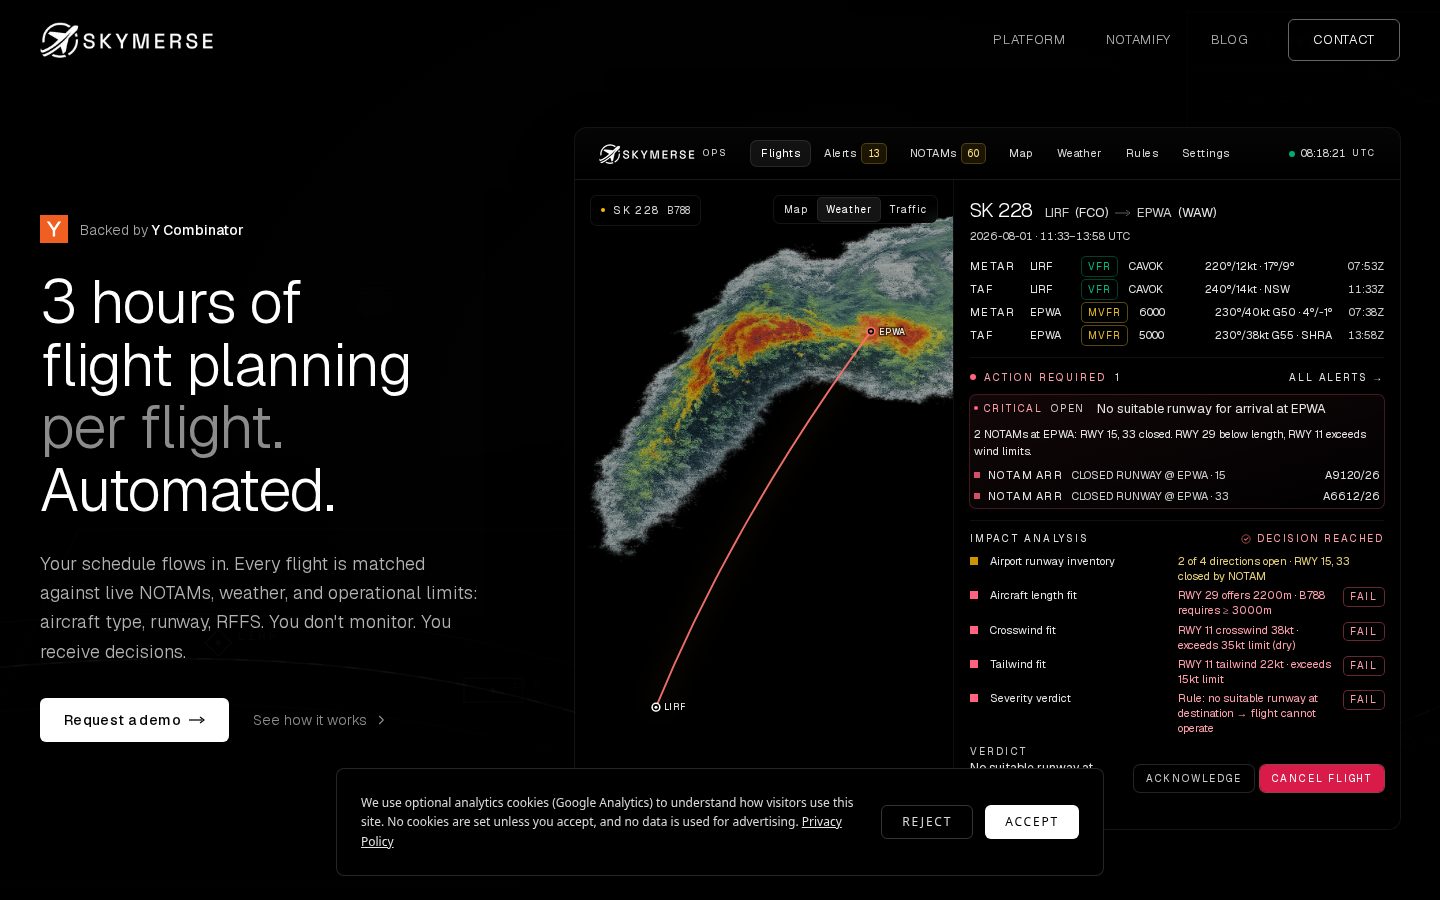Image resolution: width=1440 pixels, height=900 pixels.
Task: Click the Impact Analysis section heading
Action: (1029, 538)
